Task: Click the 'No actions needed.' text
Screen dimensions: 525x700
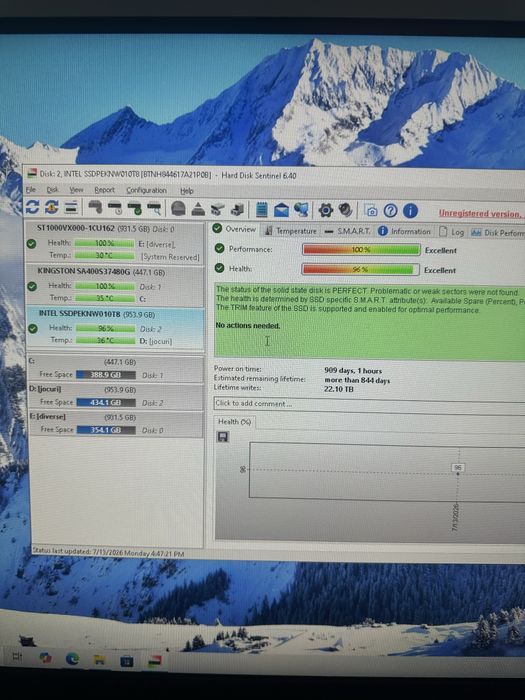Action: [x=248, y=326]
